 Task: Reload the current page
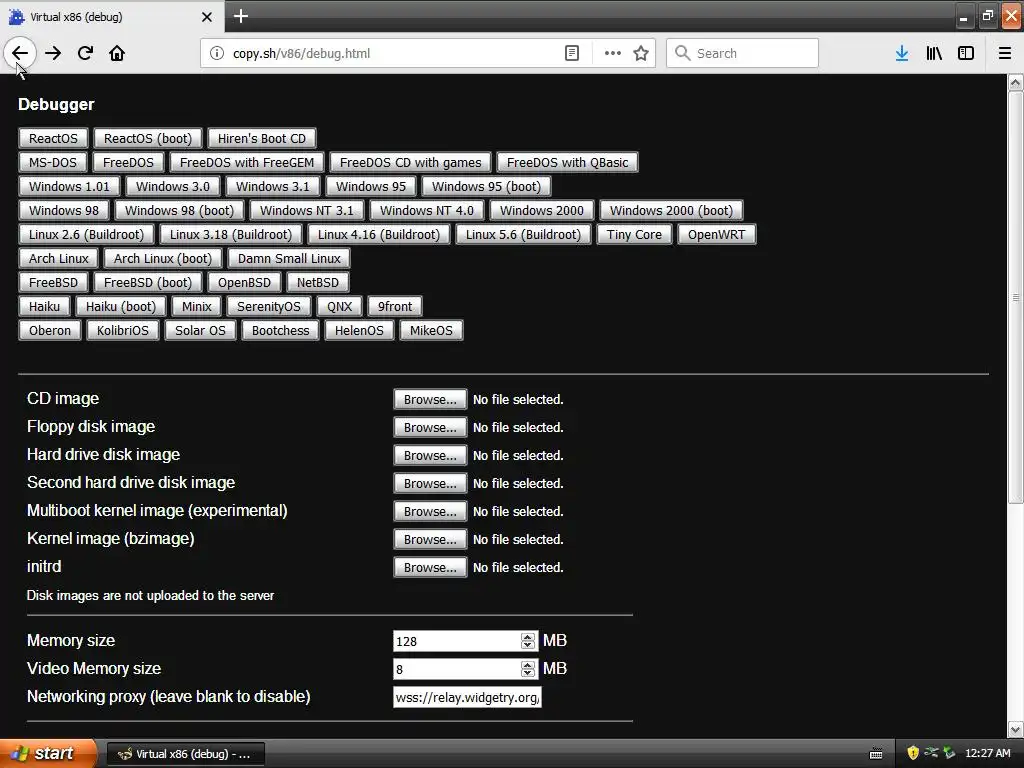85,53
